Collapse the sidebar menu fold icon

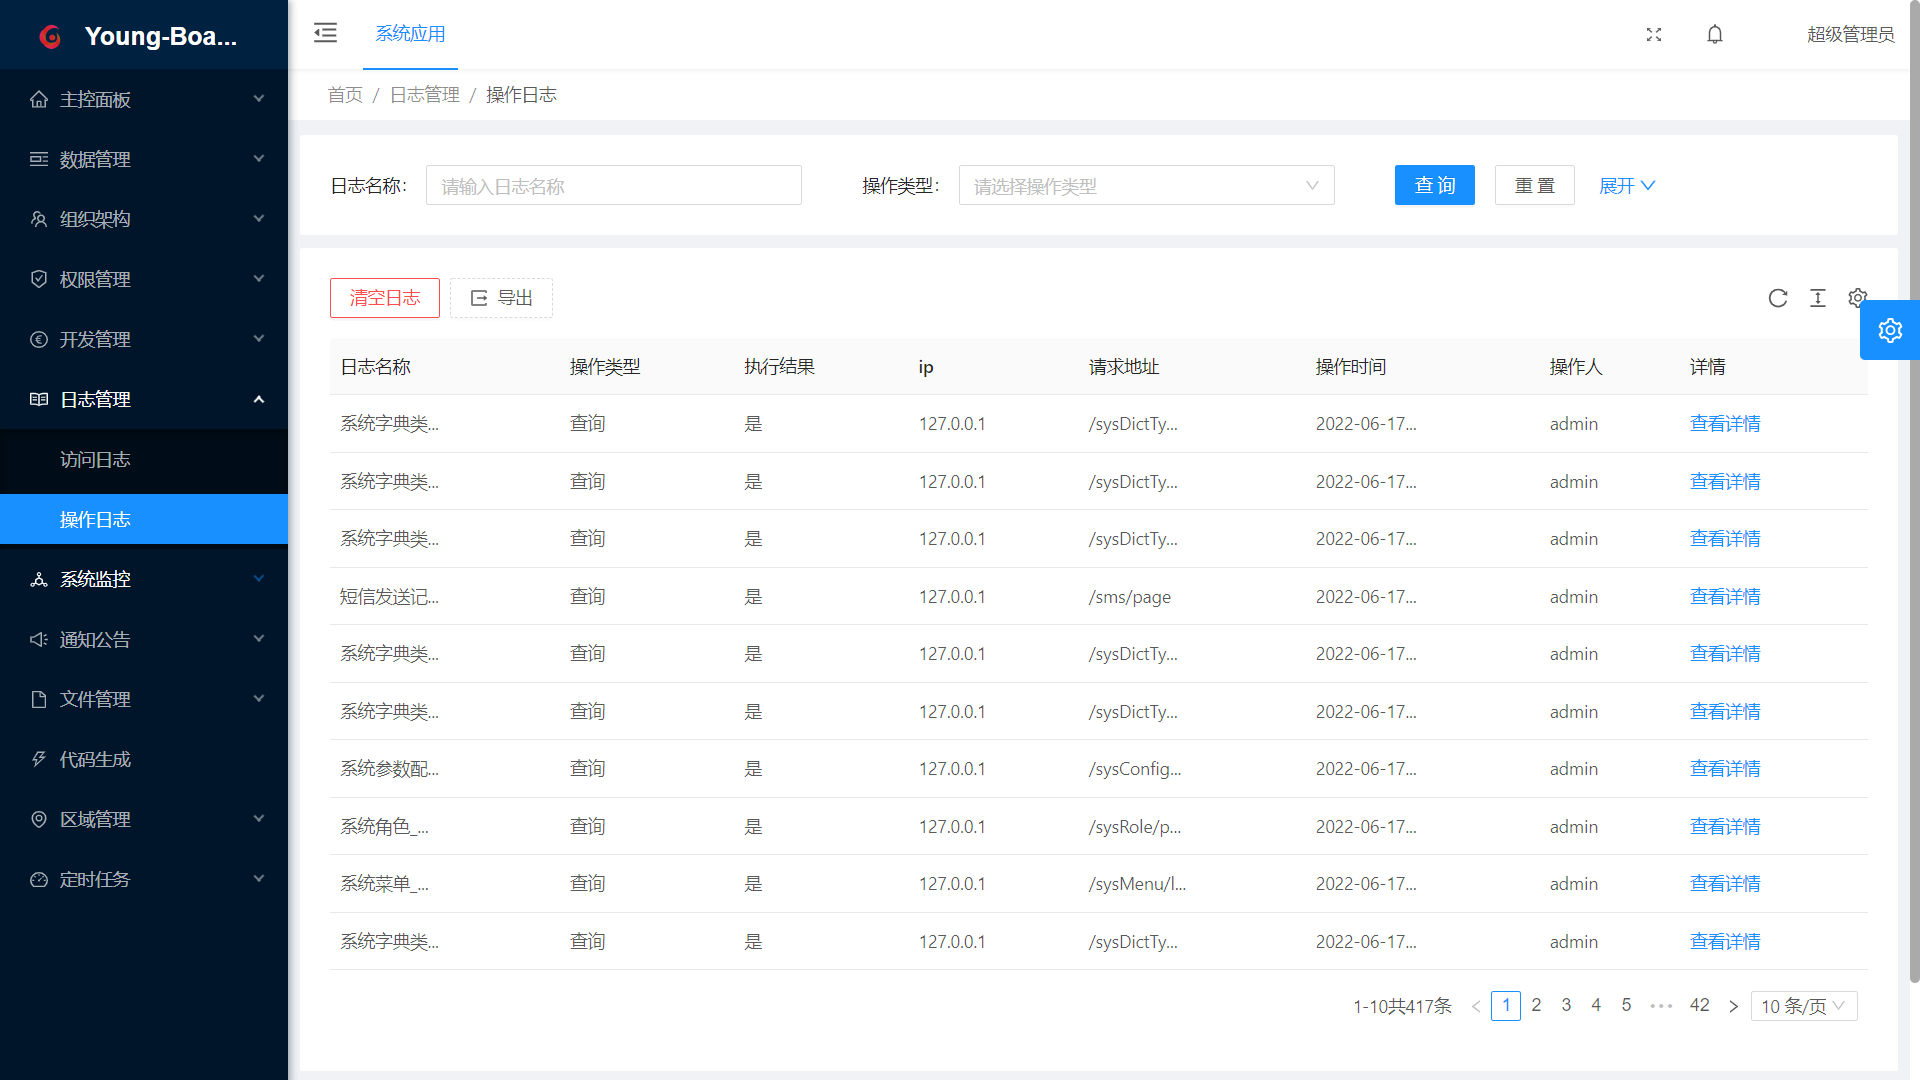coord(325,33)
